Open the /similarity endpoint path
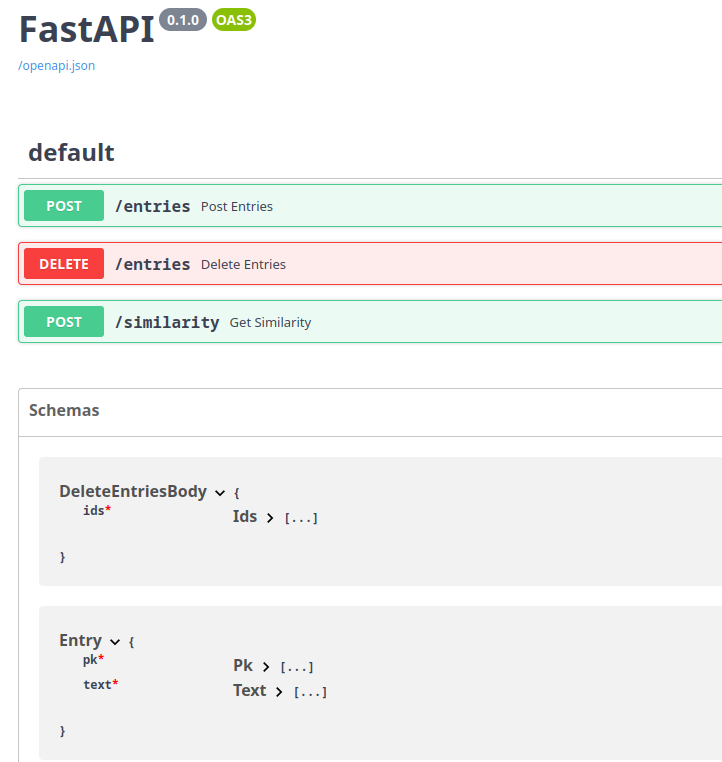 [167, 322]
